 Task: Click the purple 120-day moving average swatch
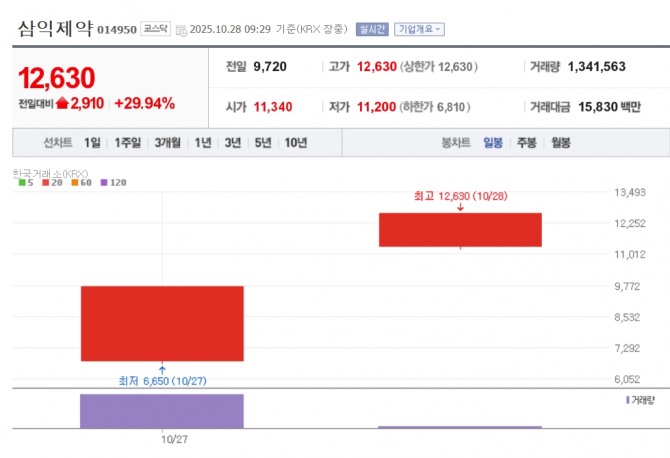tap(104, 183)
